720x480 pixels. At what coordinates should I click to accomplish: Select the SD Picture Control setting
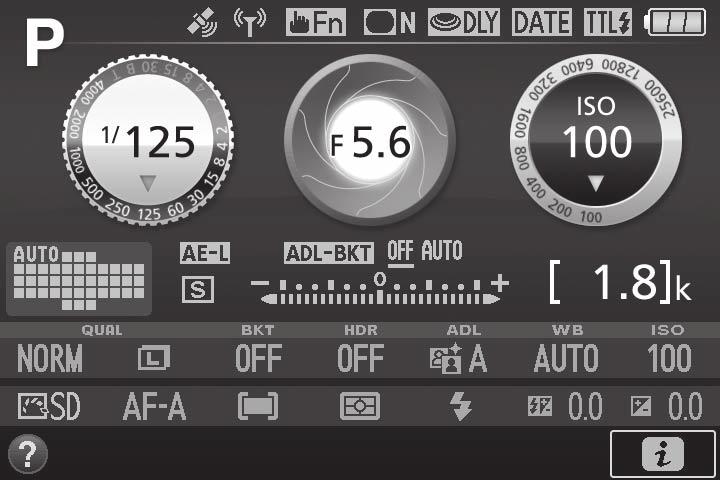[x=49, y=407]
